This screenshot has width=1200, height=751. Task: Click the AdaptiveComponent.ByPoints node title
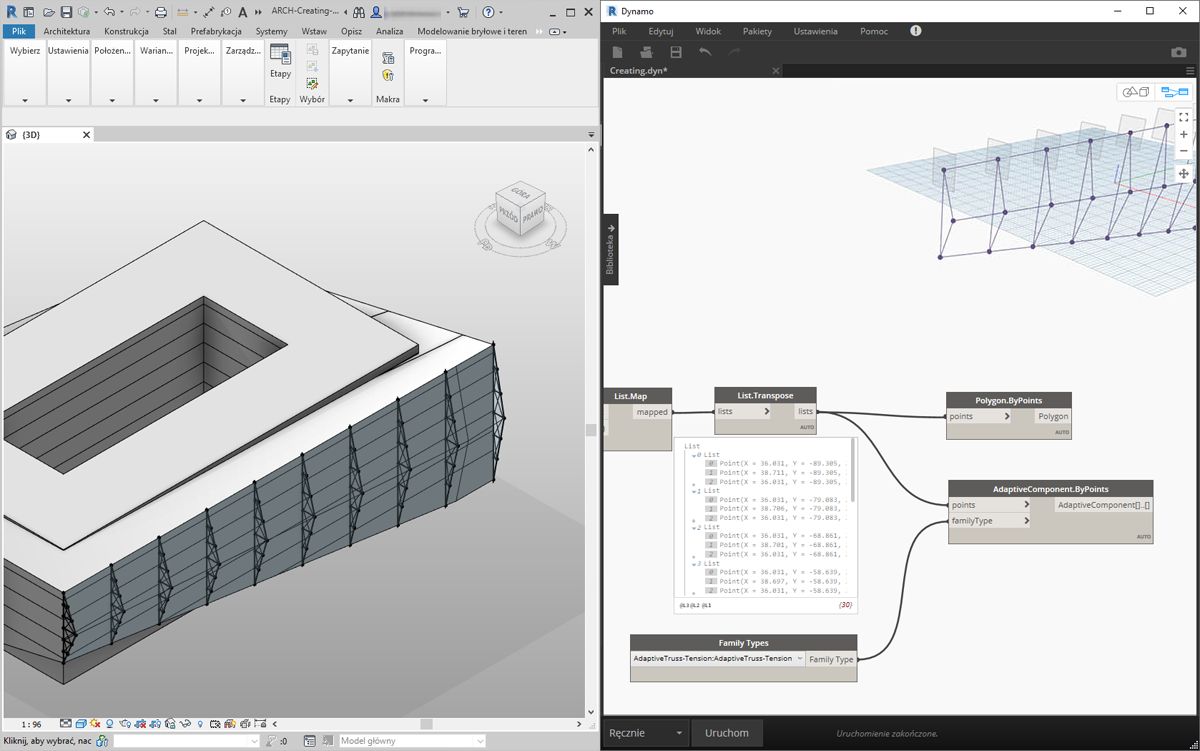click(1050, 489)
